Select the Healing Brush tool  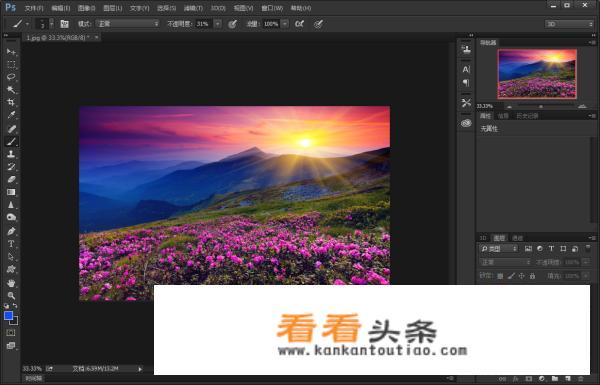[11, 129]
